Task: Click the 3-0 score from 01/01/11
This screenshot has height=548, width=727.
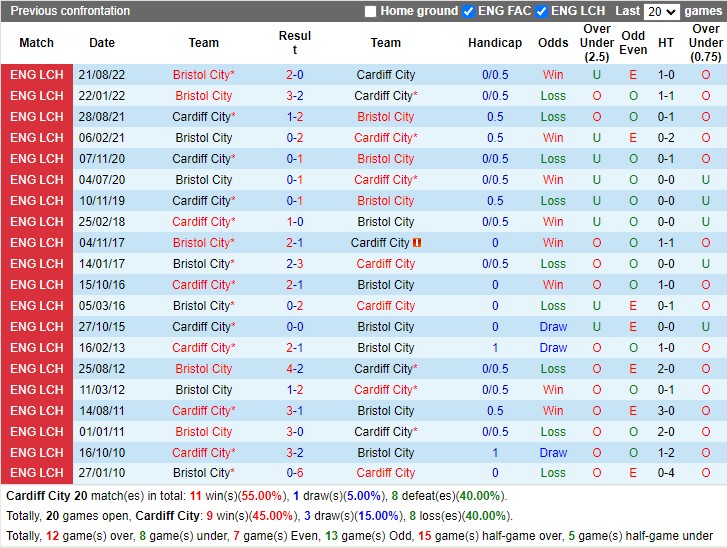Action: pyautogui.click(x=294, y=432)
